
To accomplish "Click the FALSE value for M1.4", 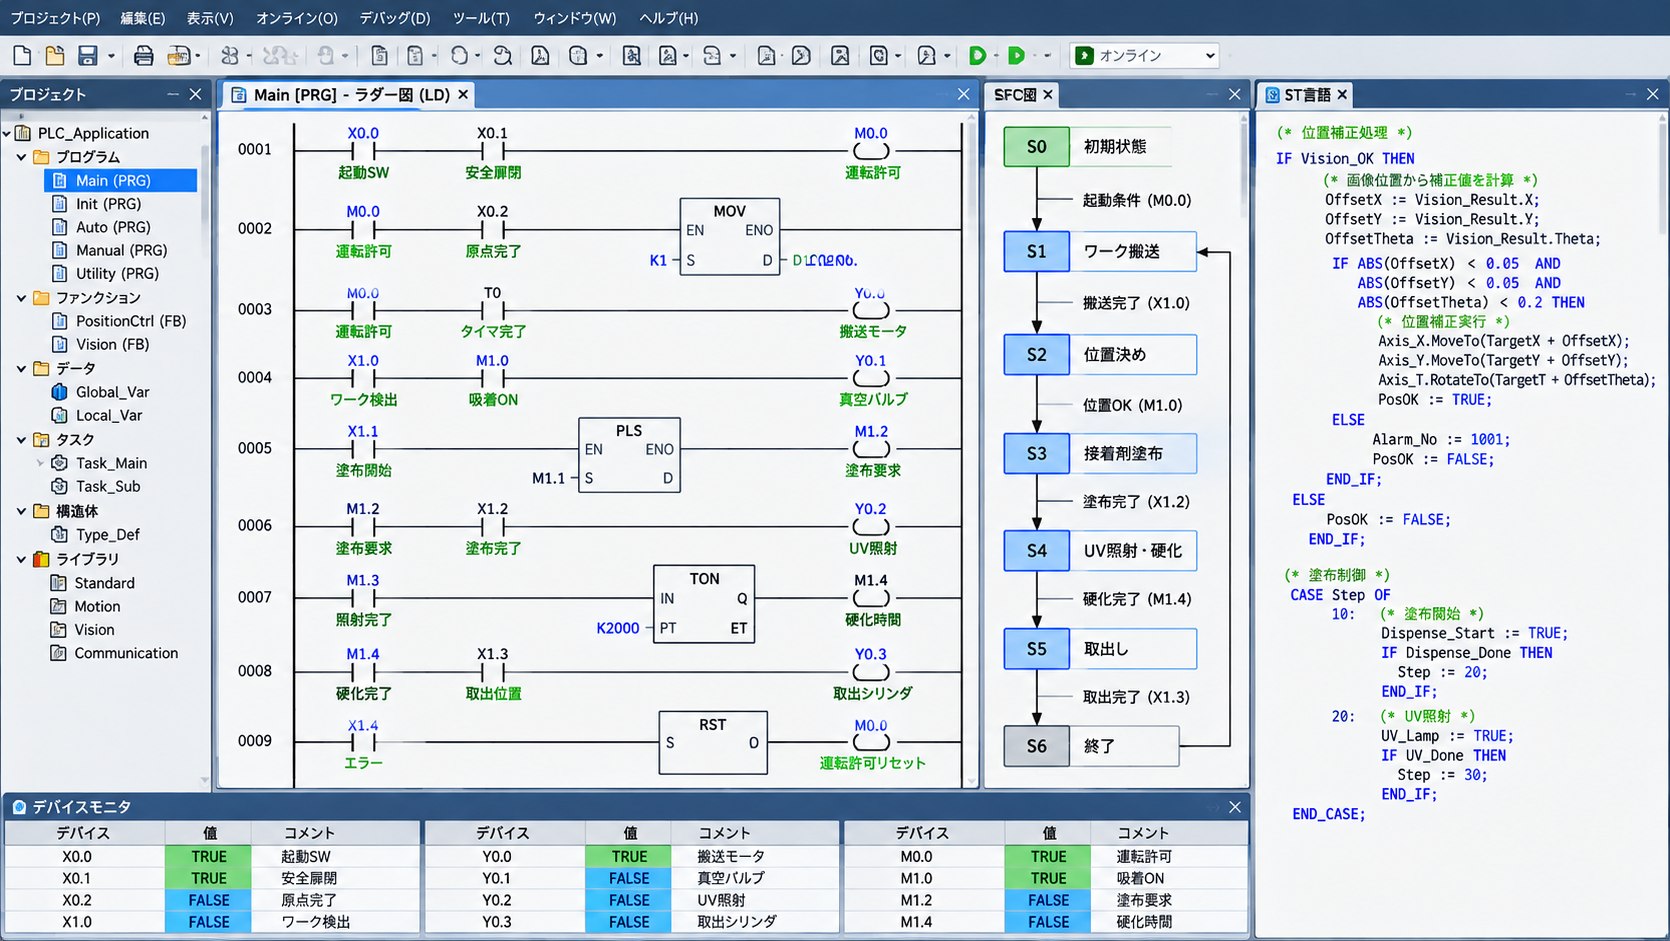I will (x=1049, y=922).
